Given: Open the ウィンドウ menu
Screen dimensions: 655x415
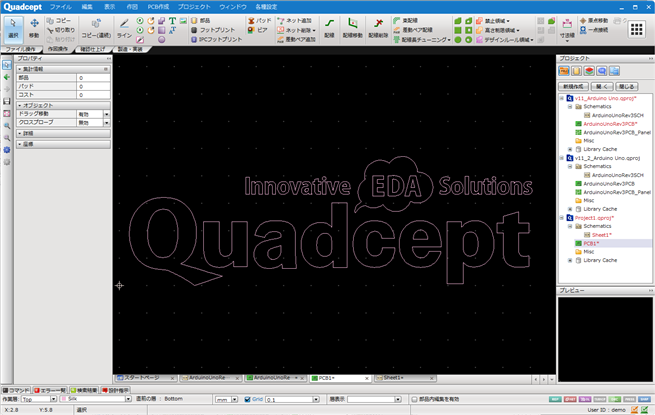Looking at the screenshot, I should 233,7.
